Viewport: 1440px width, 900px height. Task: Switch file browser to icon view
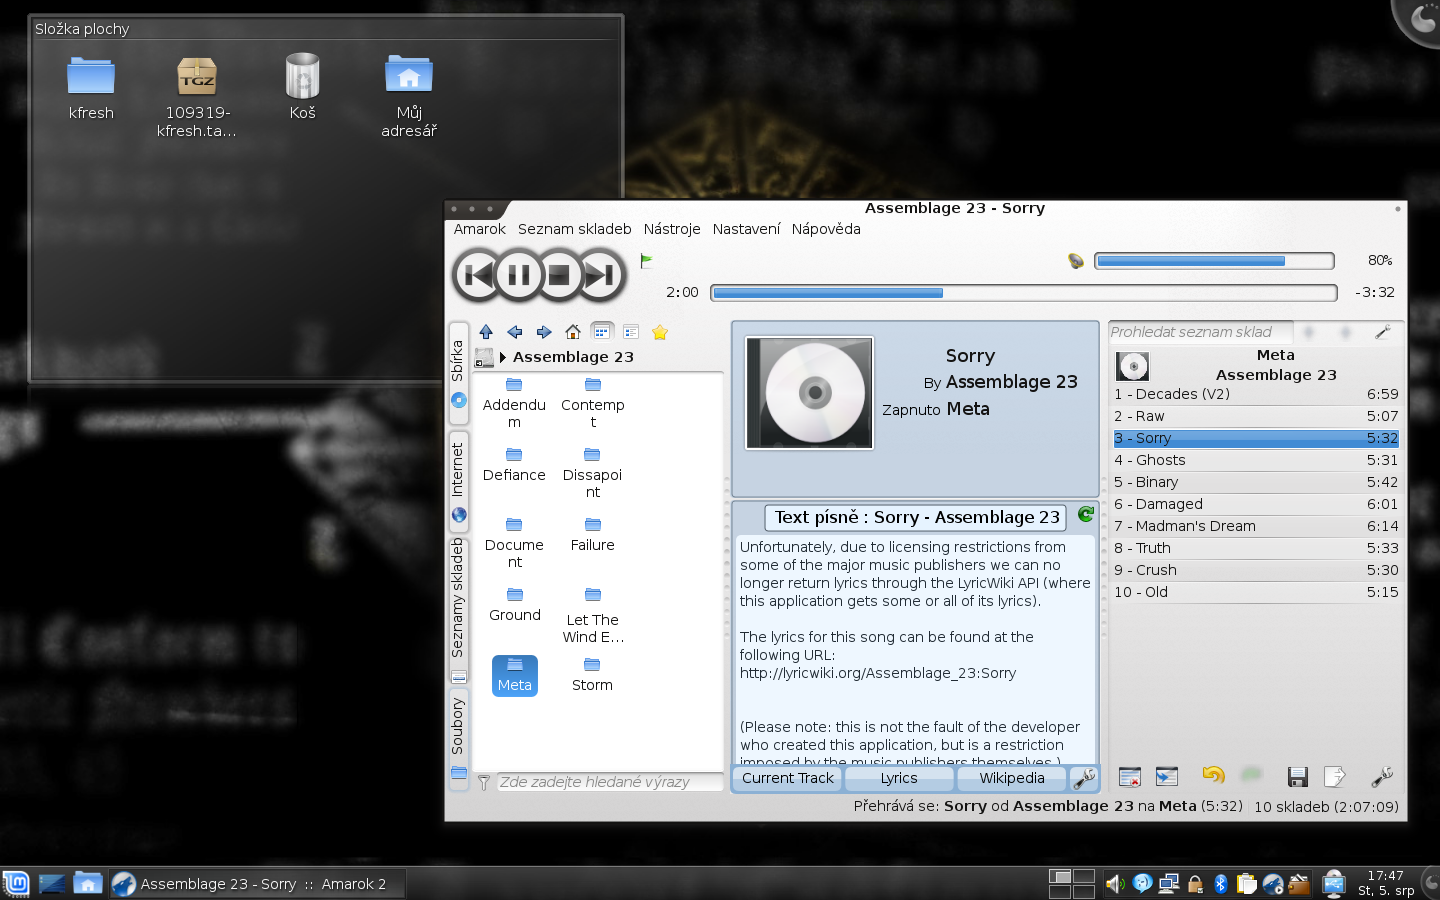pos(602,332)
